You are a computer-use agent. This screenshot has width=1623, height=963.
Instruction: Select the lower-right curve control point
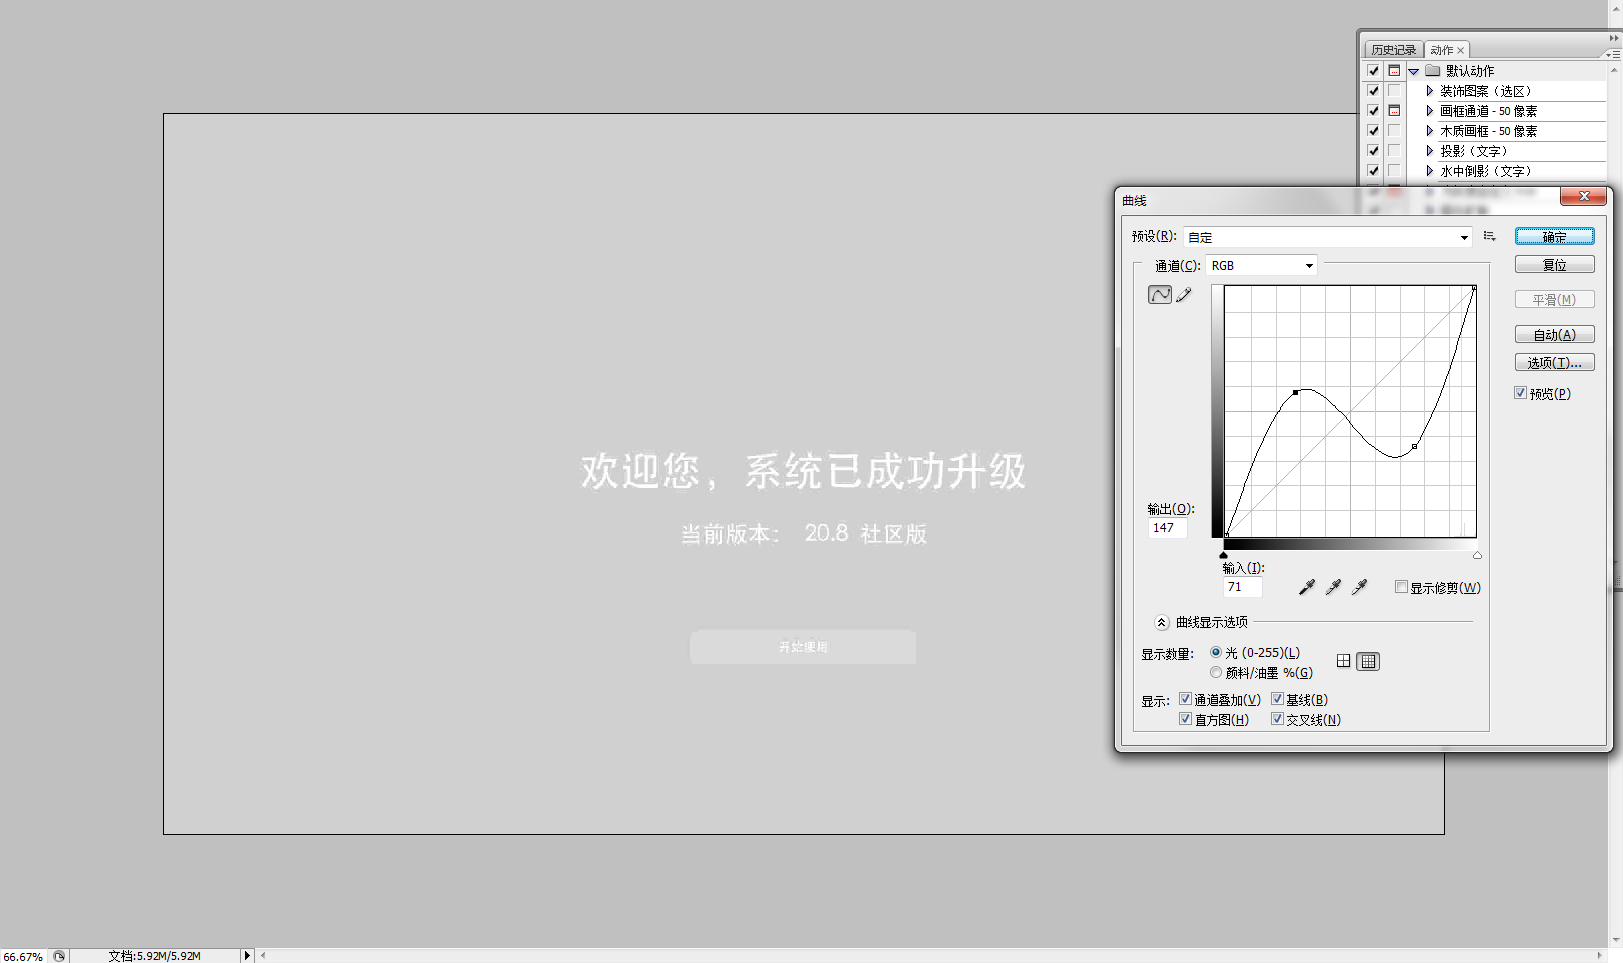click(1414, 446)
